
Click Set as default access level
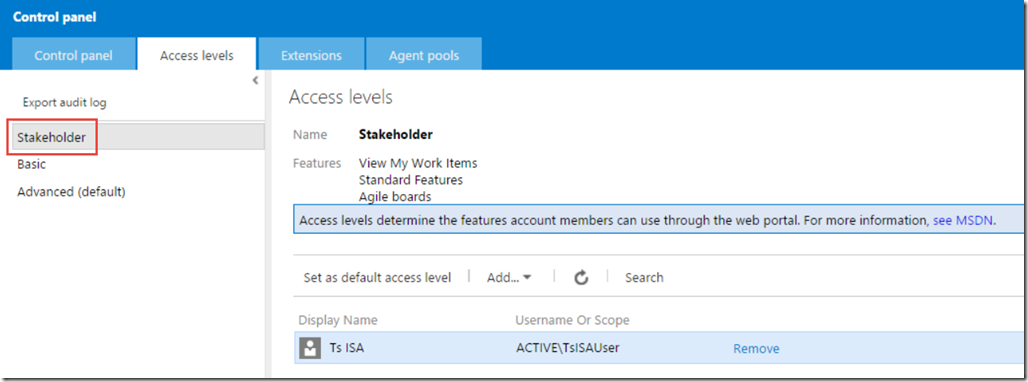point(377,278)
